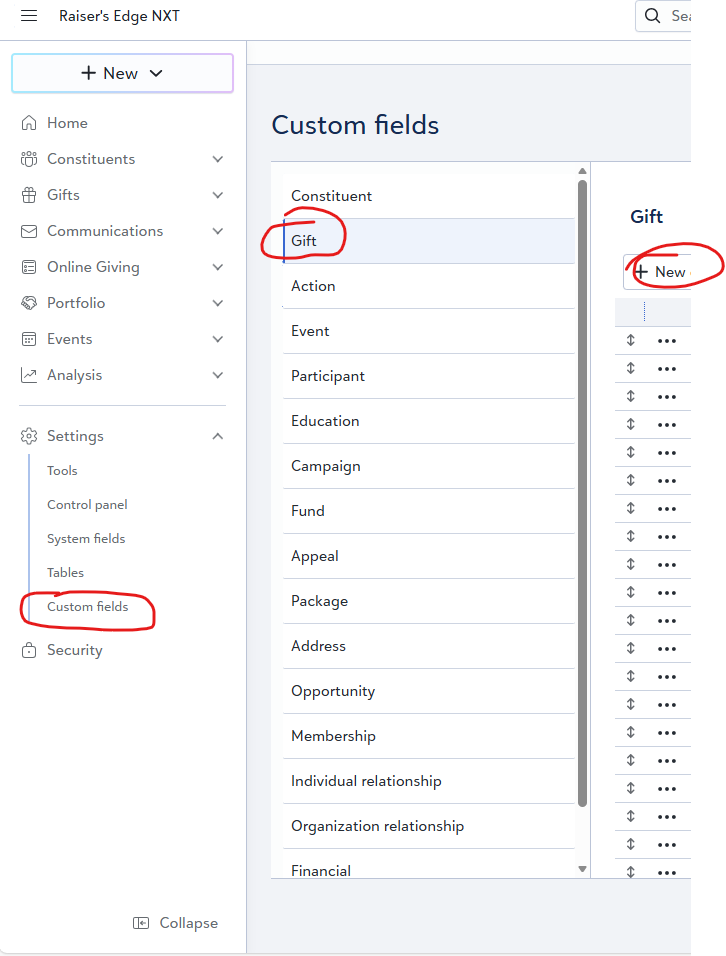This screenshot has width=726, height=956.
Task: Select the Event custom field category
Action: click(x=429, y=331)
